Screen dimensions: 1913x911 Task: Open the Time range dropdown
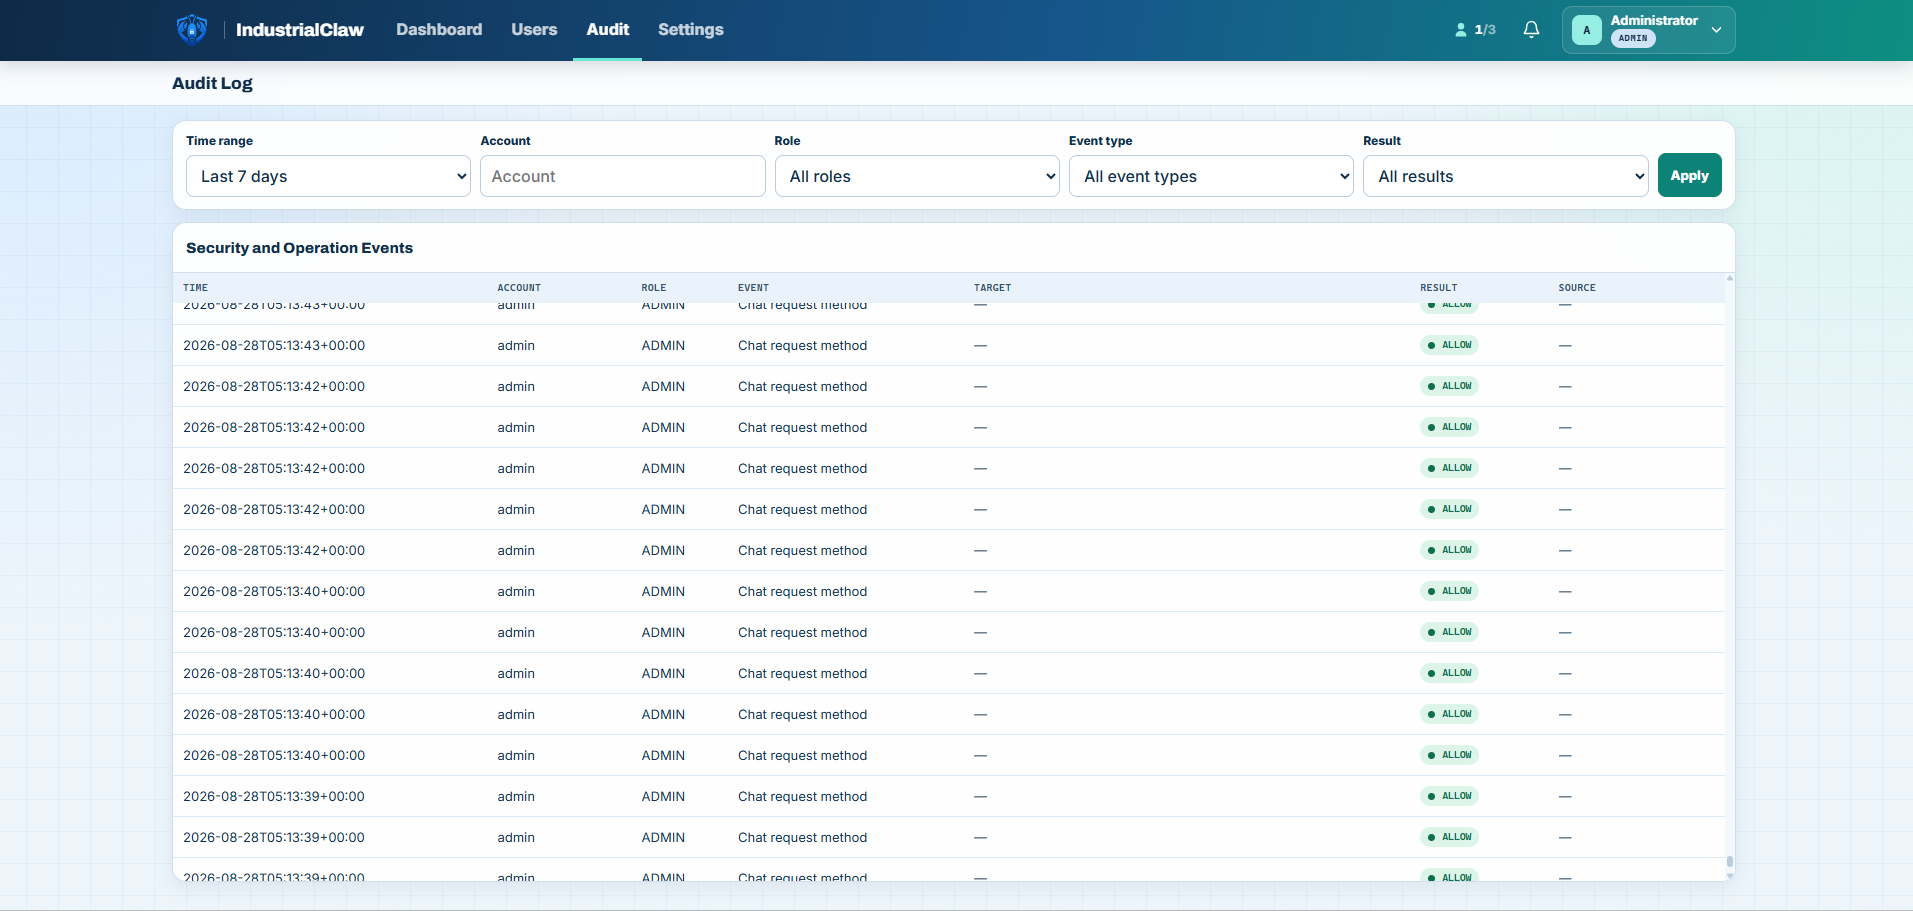coord(328,176)
